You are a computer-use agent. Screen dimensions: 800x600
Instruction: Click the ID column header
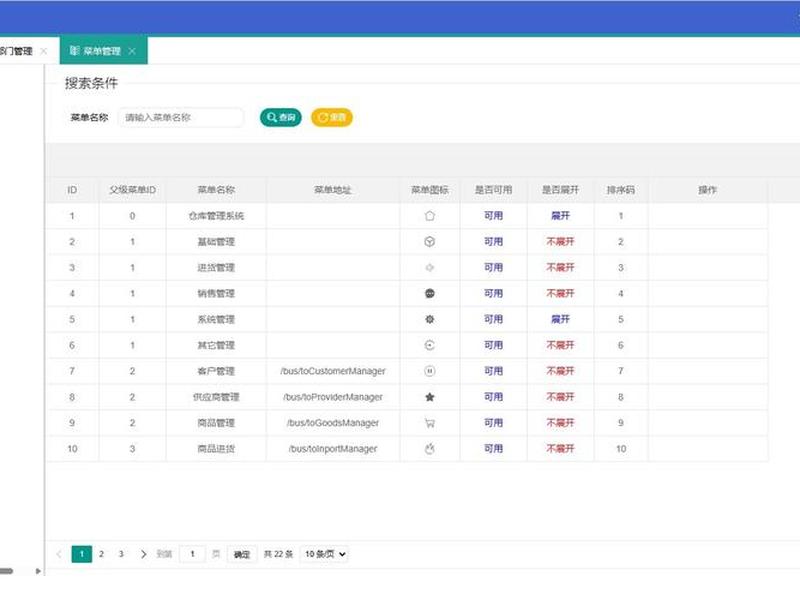tap(72, 190)
